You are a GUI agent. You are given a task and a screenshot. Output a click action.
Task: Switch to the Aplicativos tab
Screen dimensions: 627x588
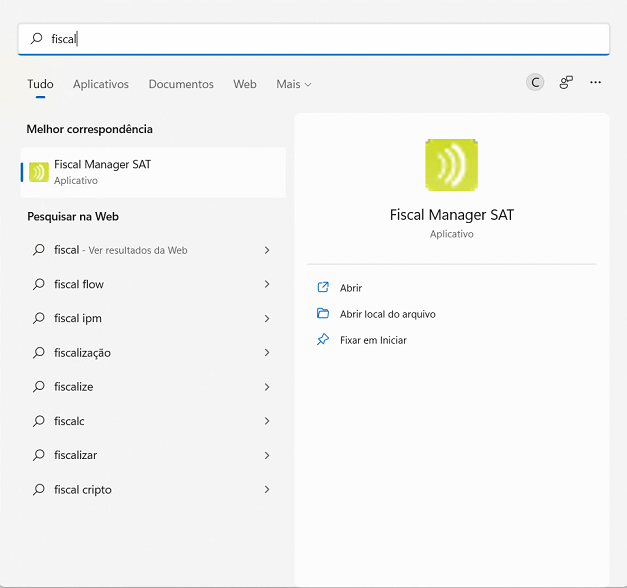[x=101, y=84]
